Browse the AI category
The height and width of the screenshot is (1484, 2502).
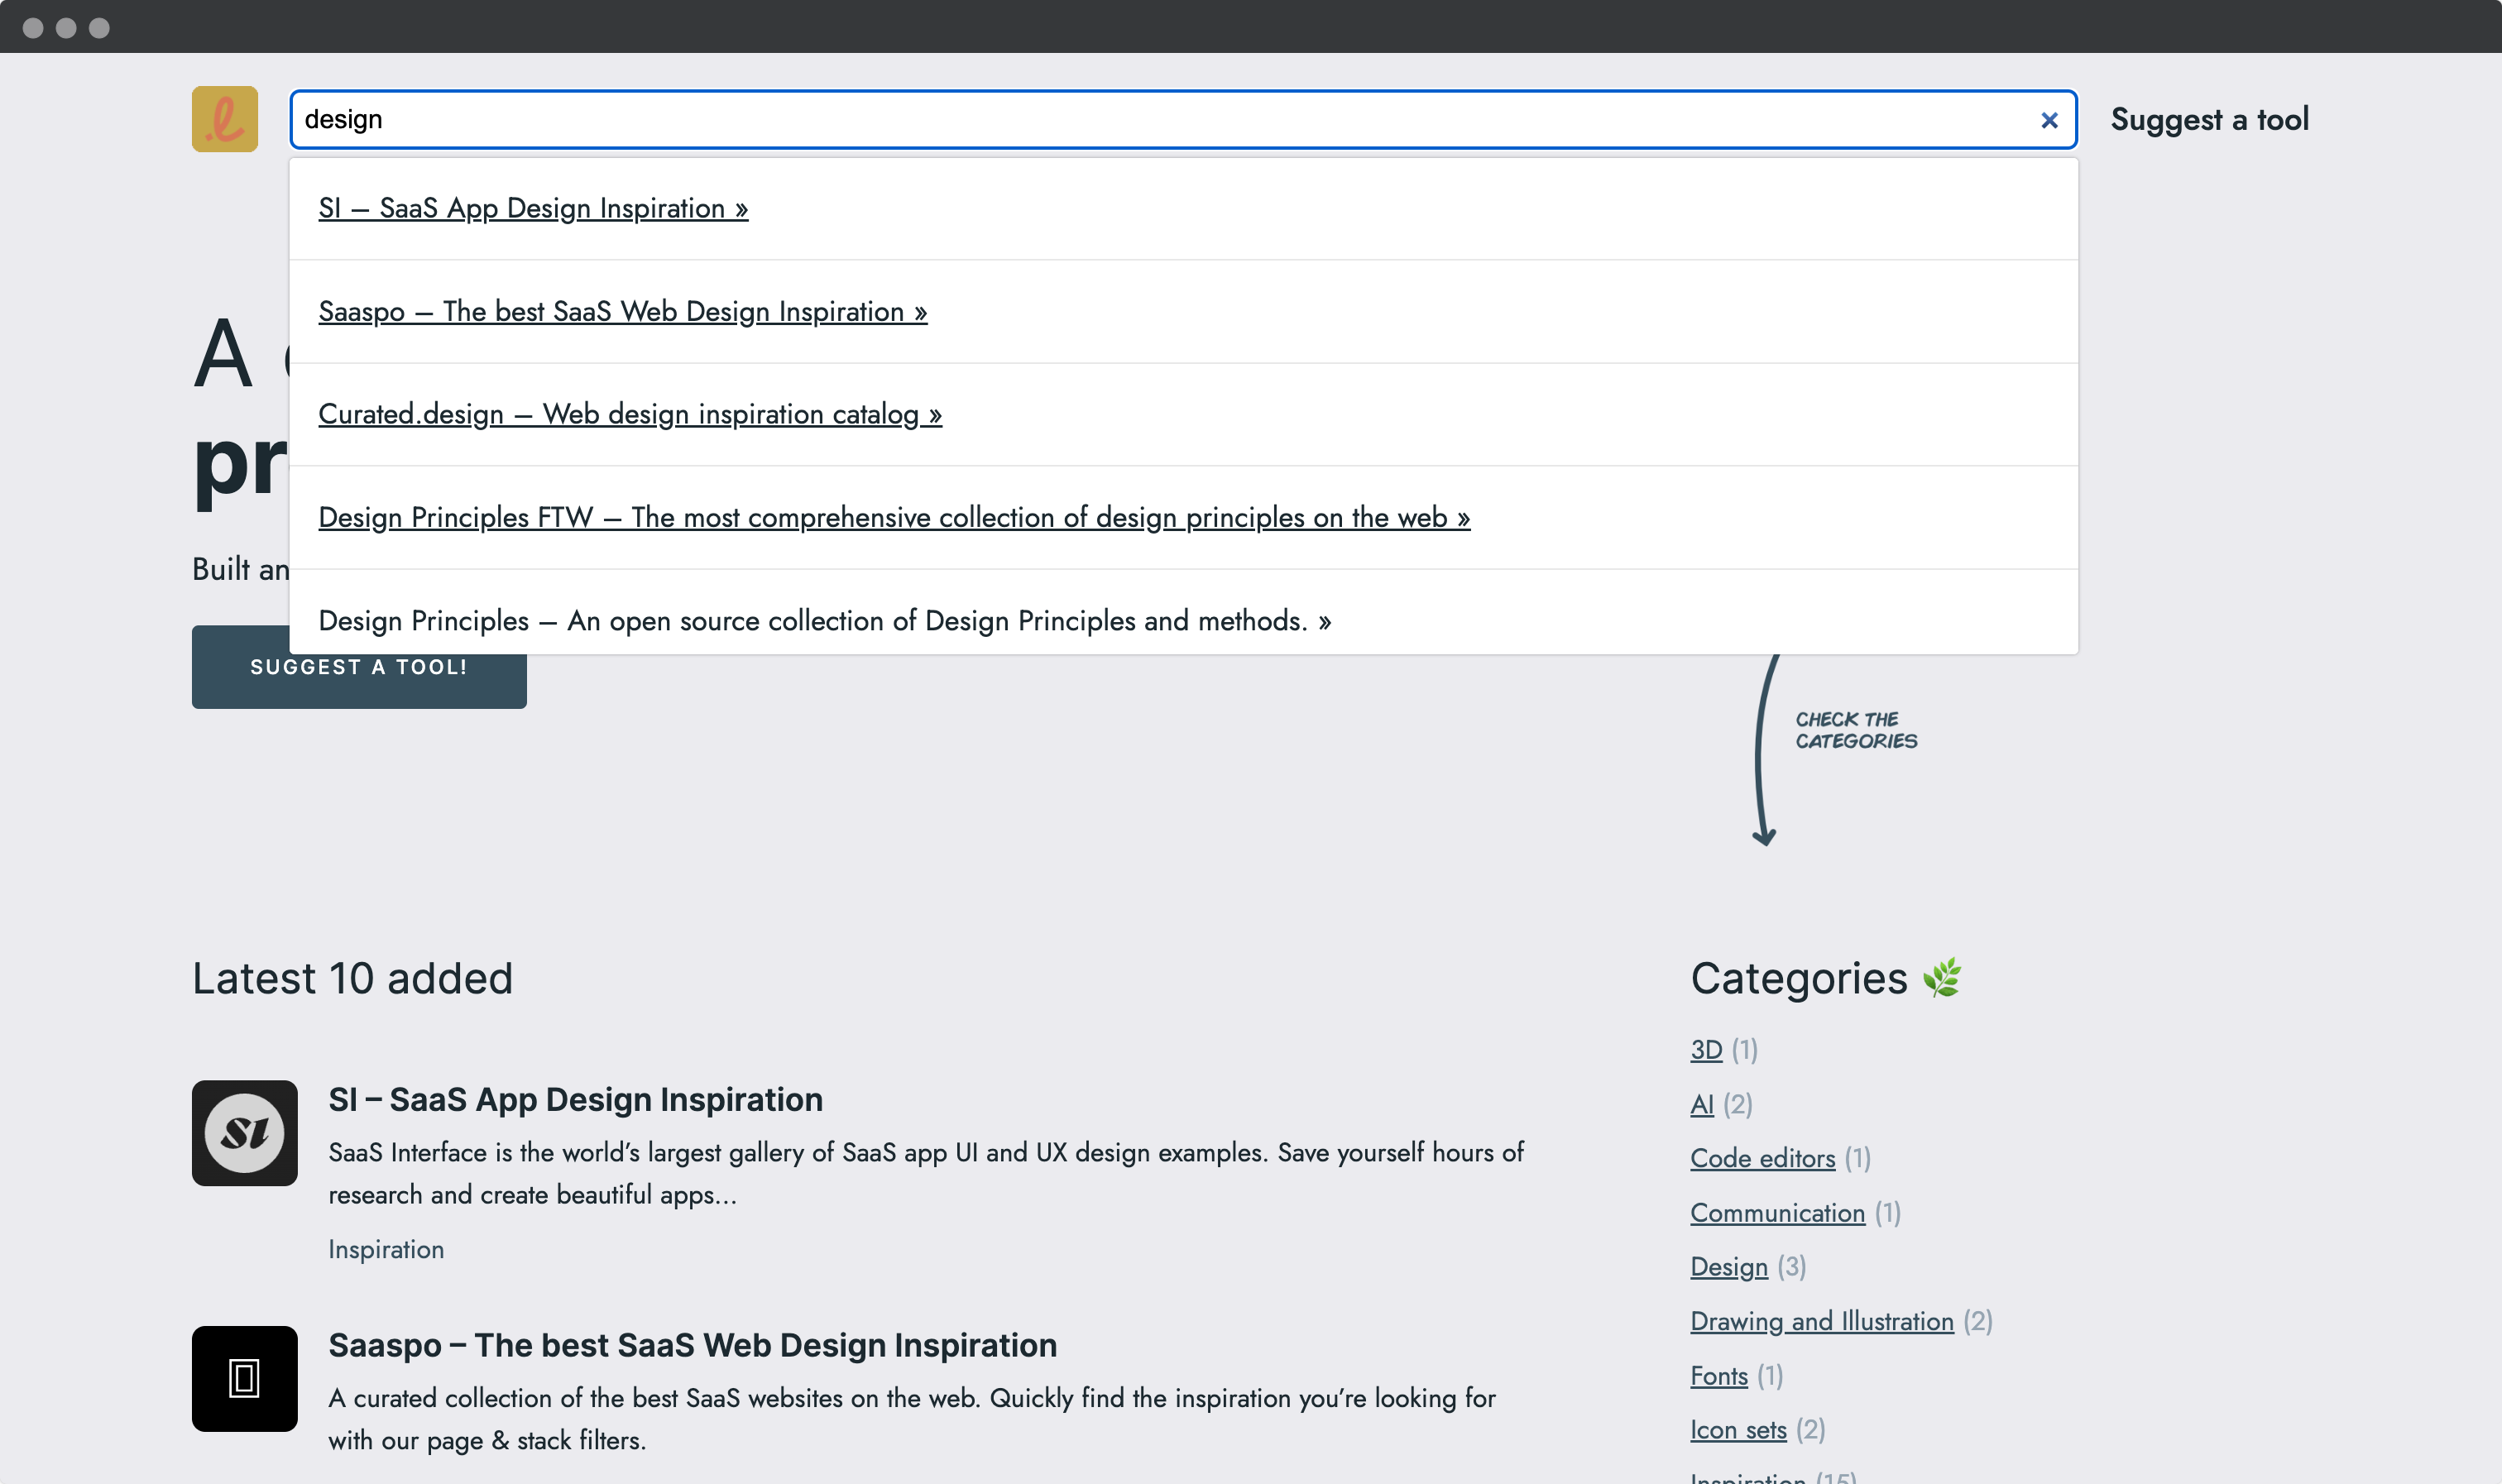point(1701,1104)
